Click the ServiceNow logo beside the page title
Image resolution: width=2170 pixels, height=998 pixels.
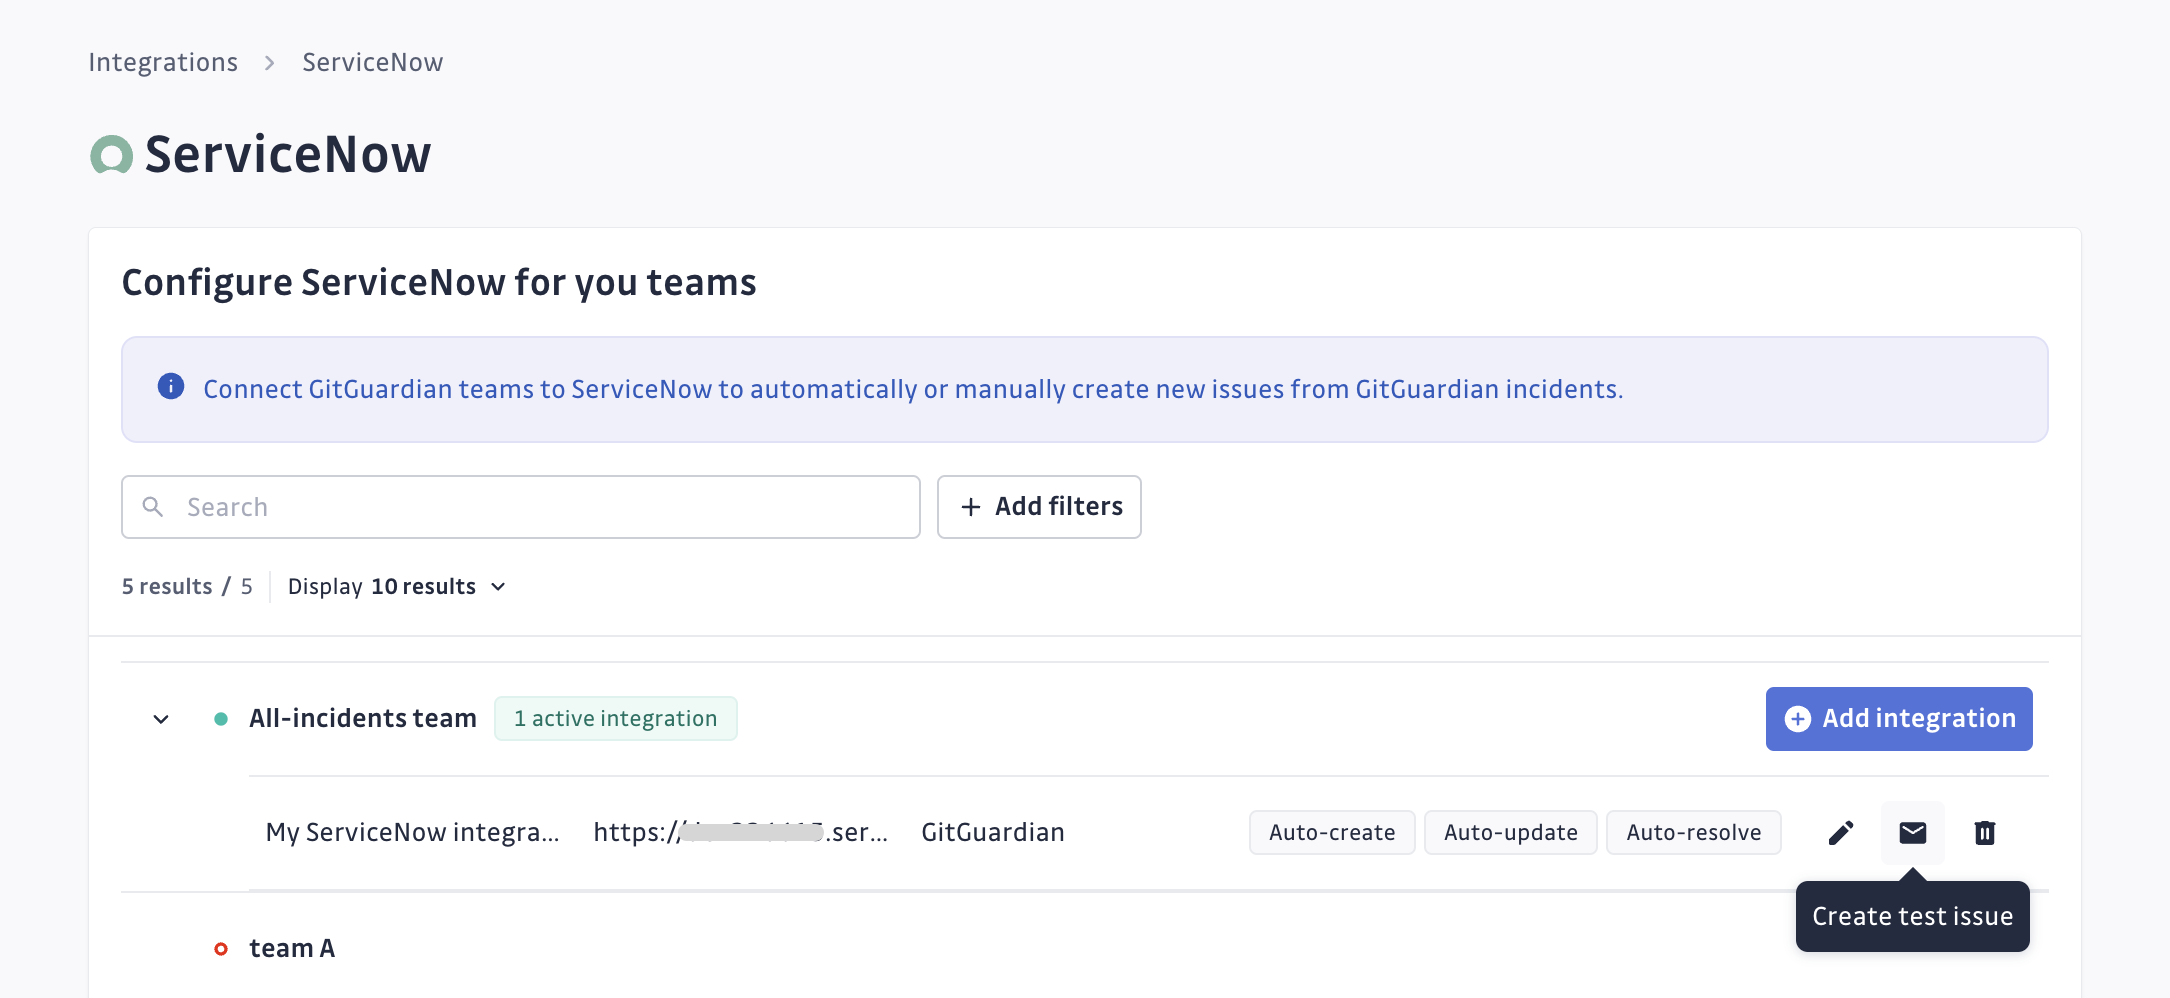[x=111, y=155]
